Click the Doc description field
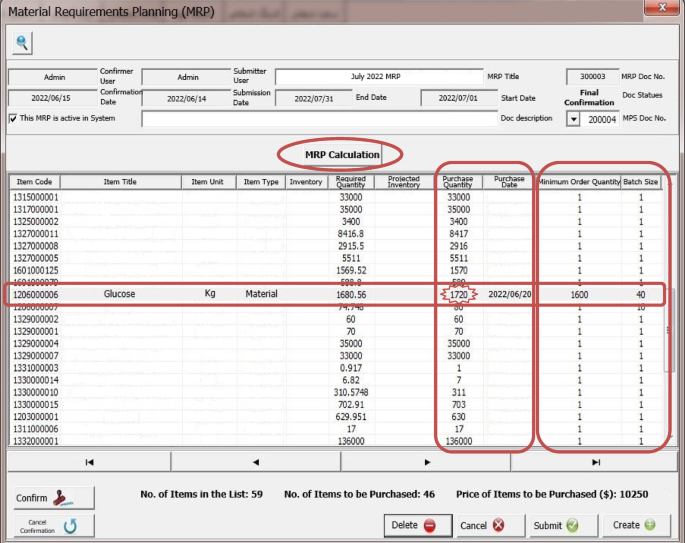This screenshot has height=543, width=685. [318, 119]
